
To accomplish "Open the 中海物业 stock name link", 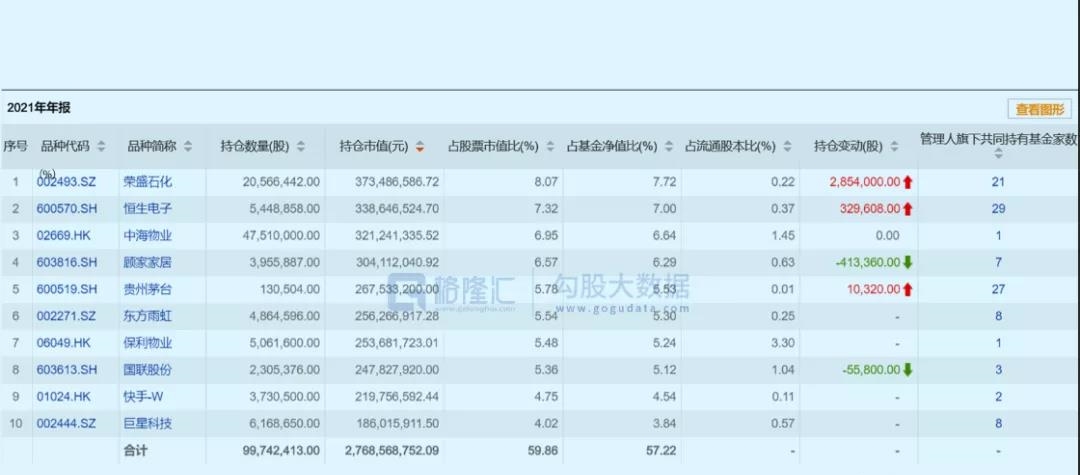I will coord(147,235).
